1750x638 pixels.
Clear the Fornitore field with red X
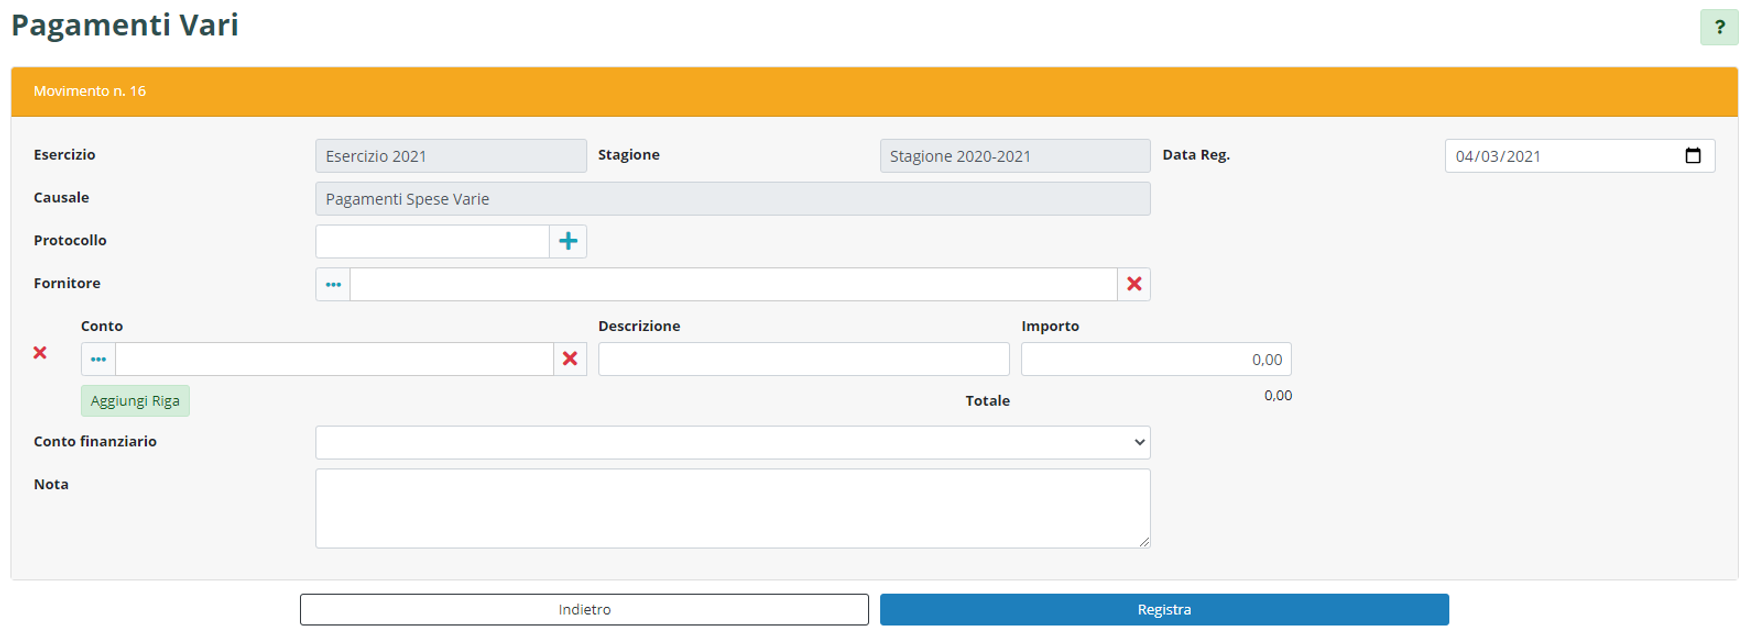pos(1133,284)
